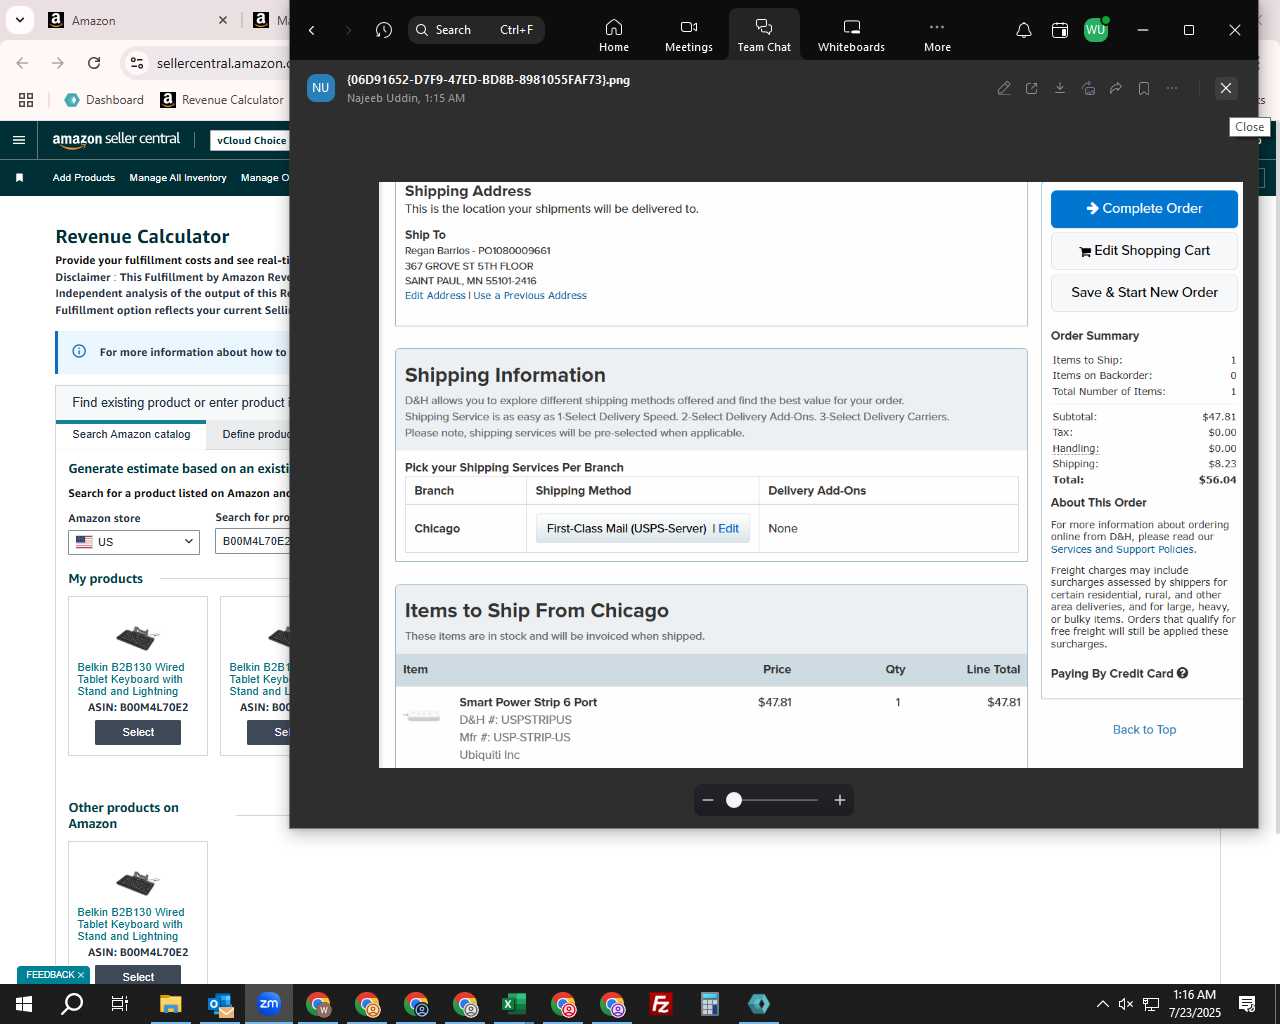Open the three-dot more options in viewer toolbar
The image size is (1280, 1024).
pyautogui.click(x=1172, y=88)
